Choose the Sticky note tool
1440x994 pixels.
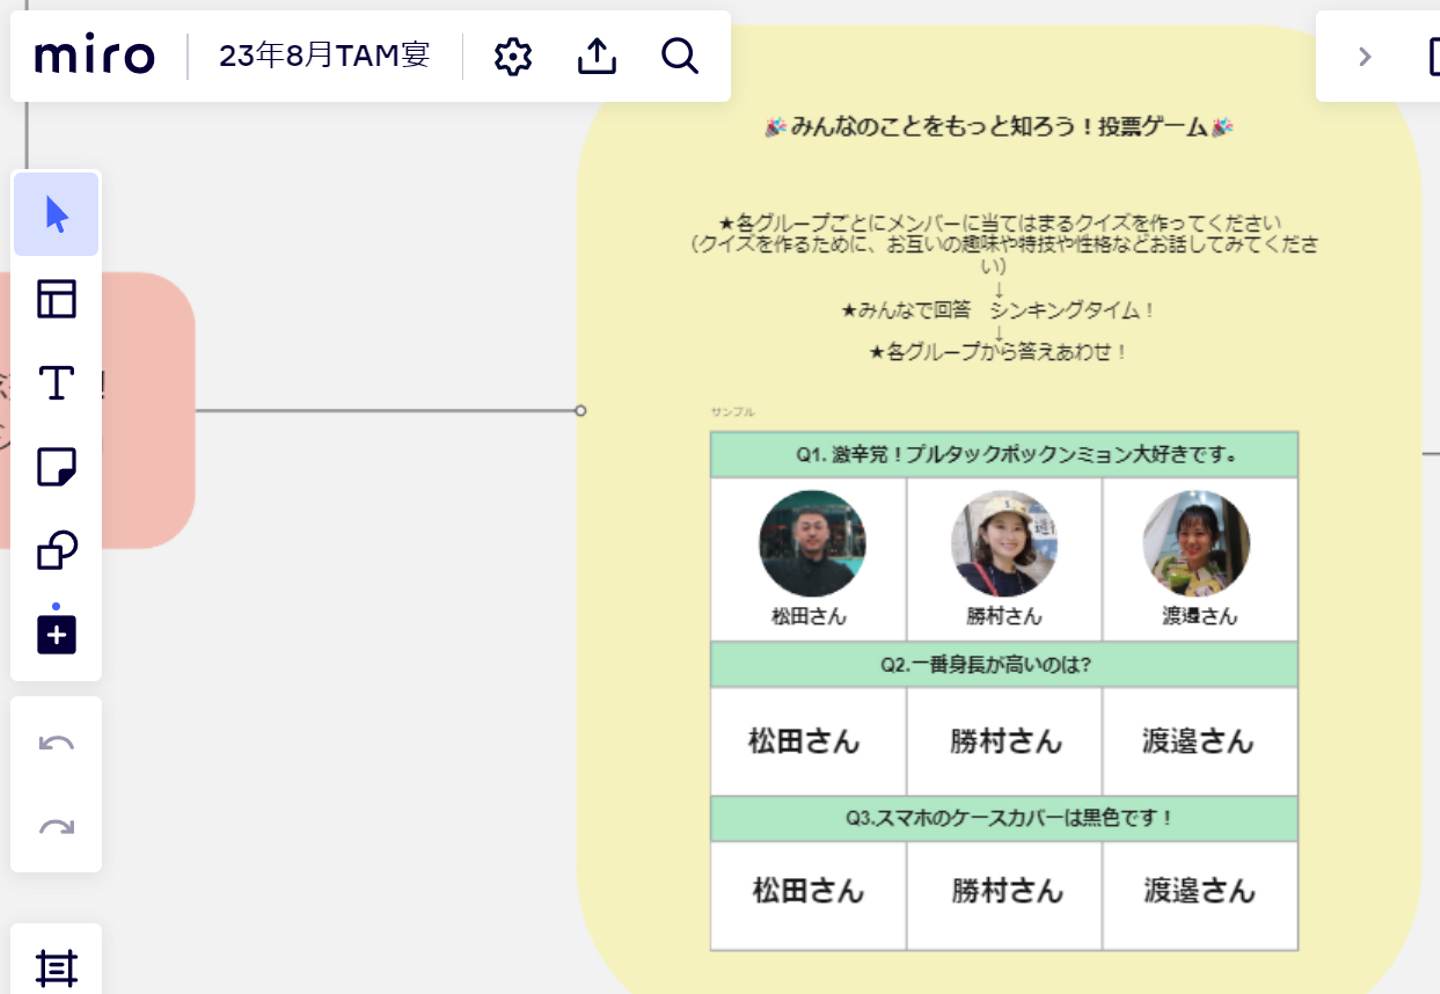[x=56, y=467]
